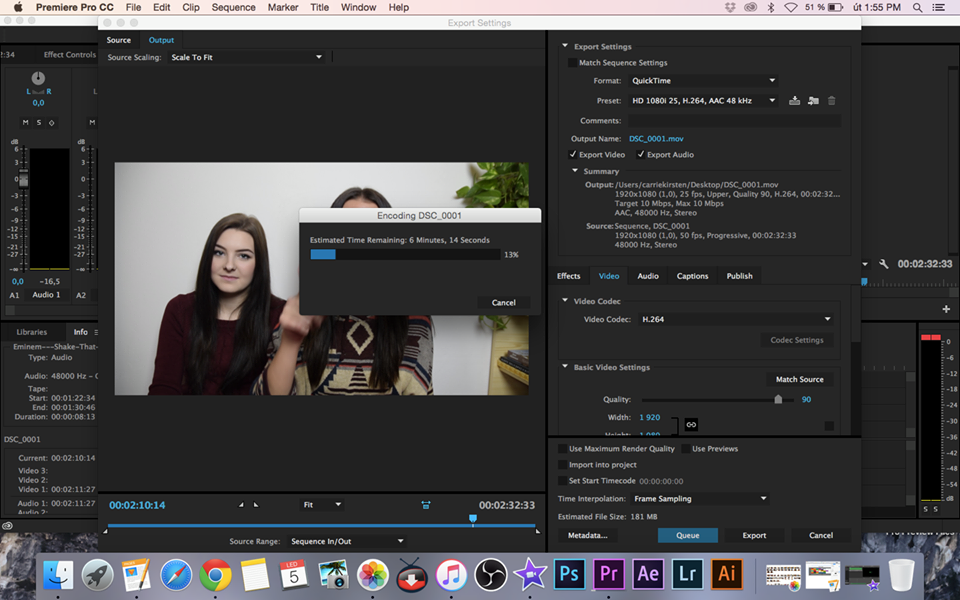The height and width of the screenshot is (600, 960).
Task: Click the aspect ratio correction icon
Action: click(426, 505)
